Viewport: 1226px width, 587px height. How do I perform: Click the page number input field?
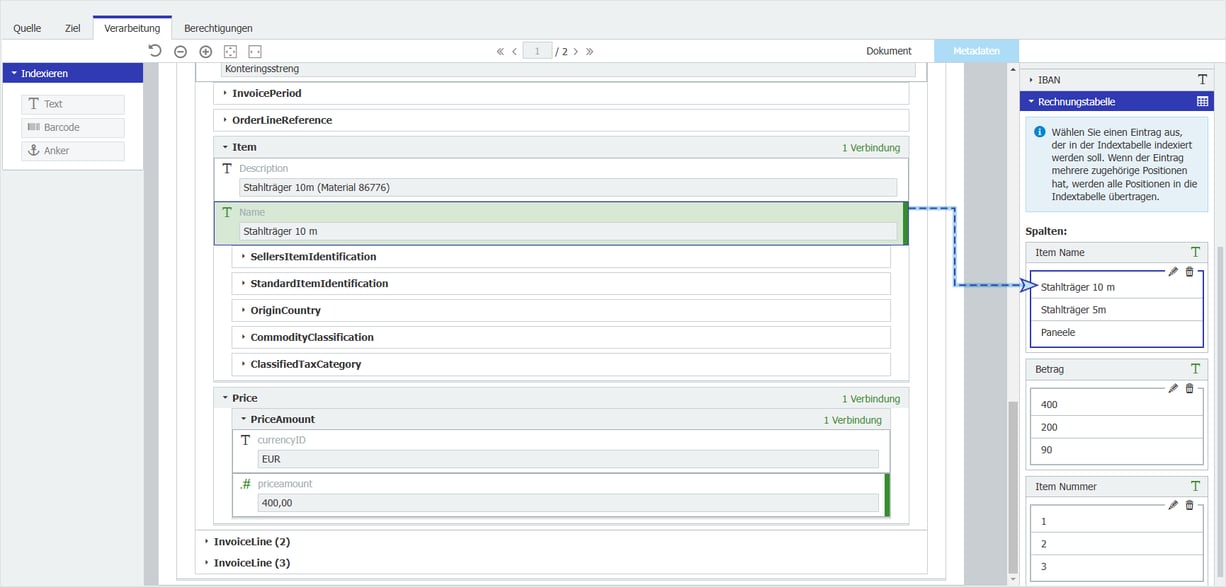[x=537, y=51]
